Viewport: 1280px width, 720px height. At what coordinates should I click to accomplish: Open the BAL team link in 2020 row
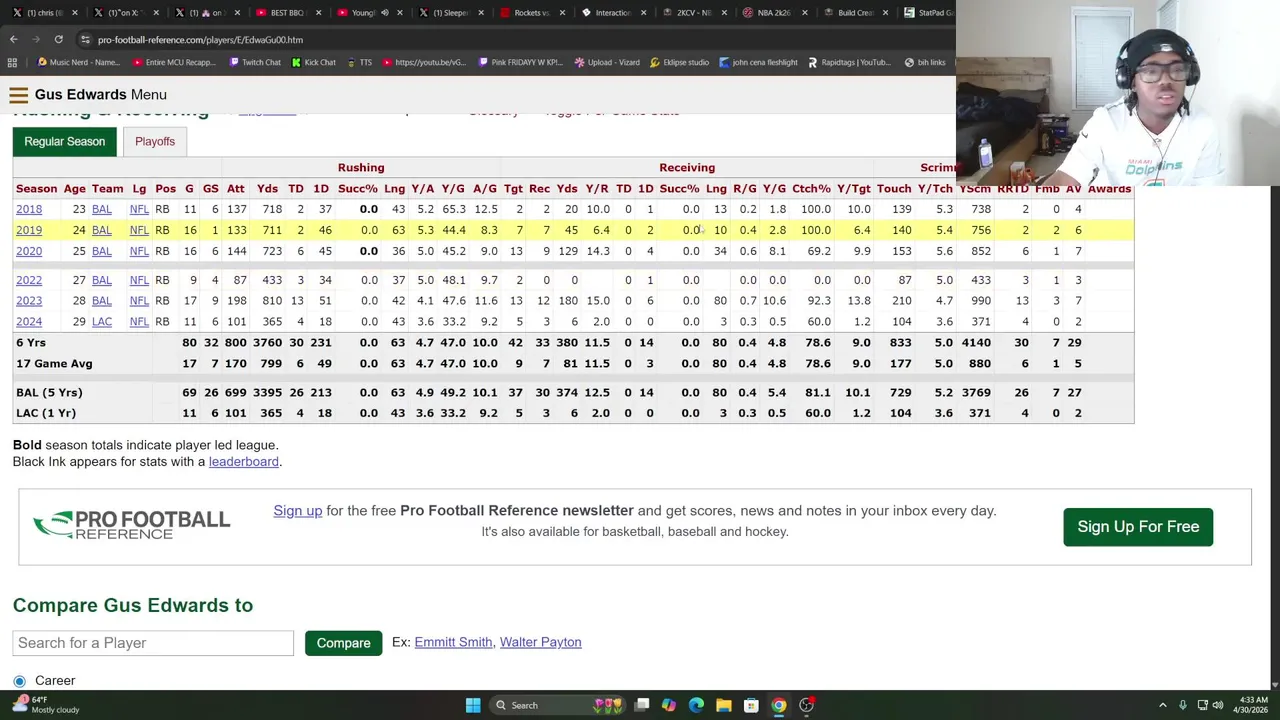(102, 251)
